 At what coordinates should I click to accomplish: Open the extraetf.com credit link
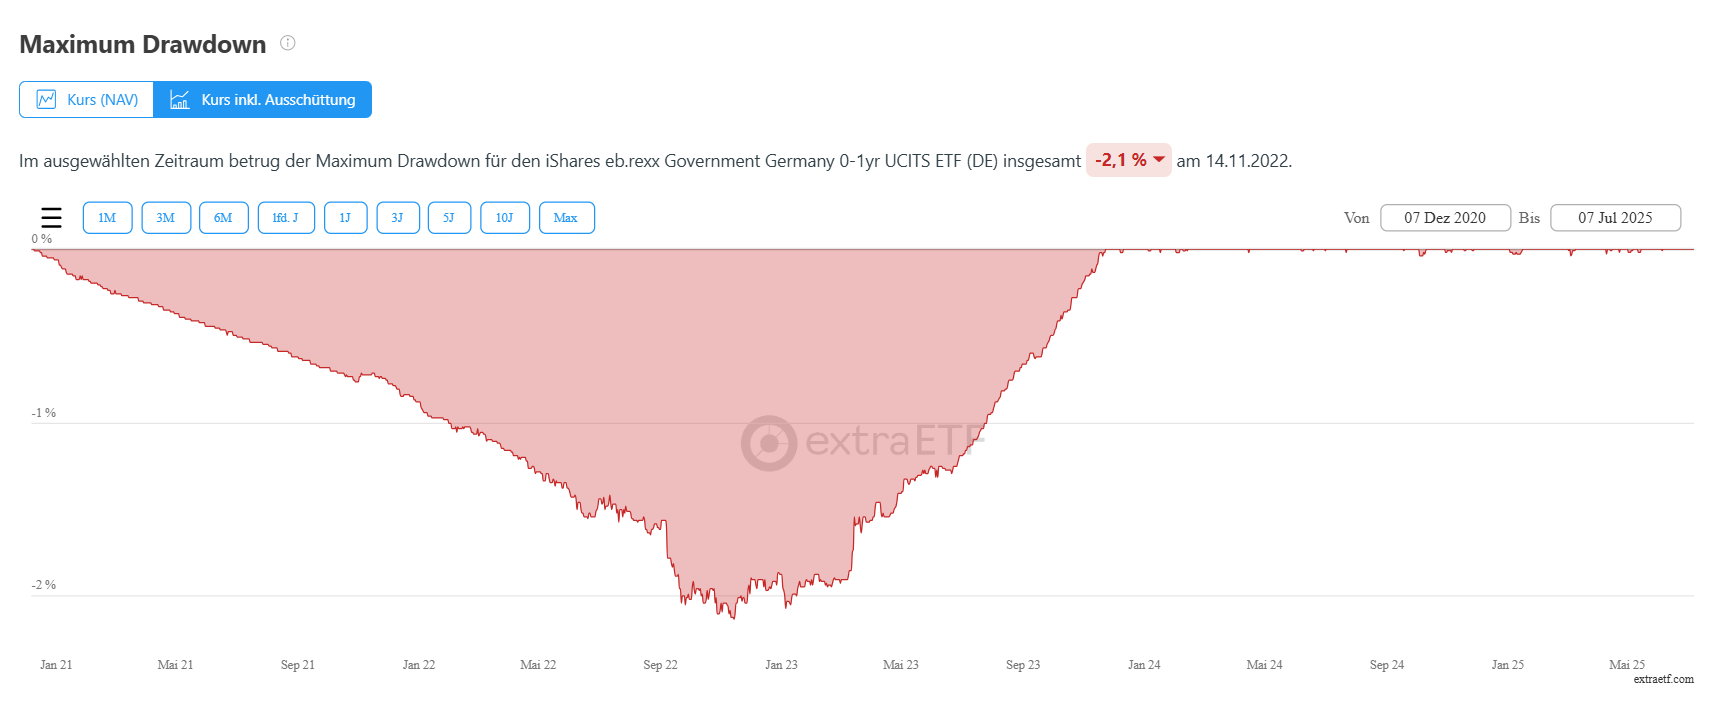coord(1663,679)
